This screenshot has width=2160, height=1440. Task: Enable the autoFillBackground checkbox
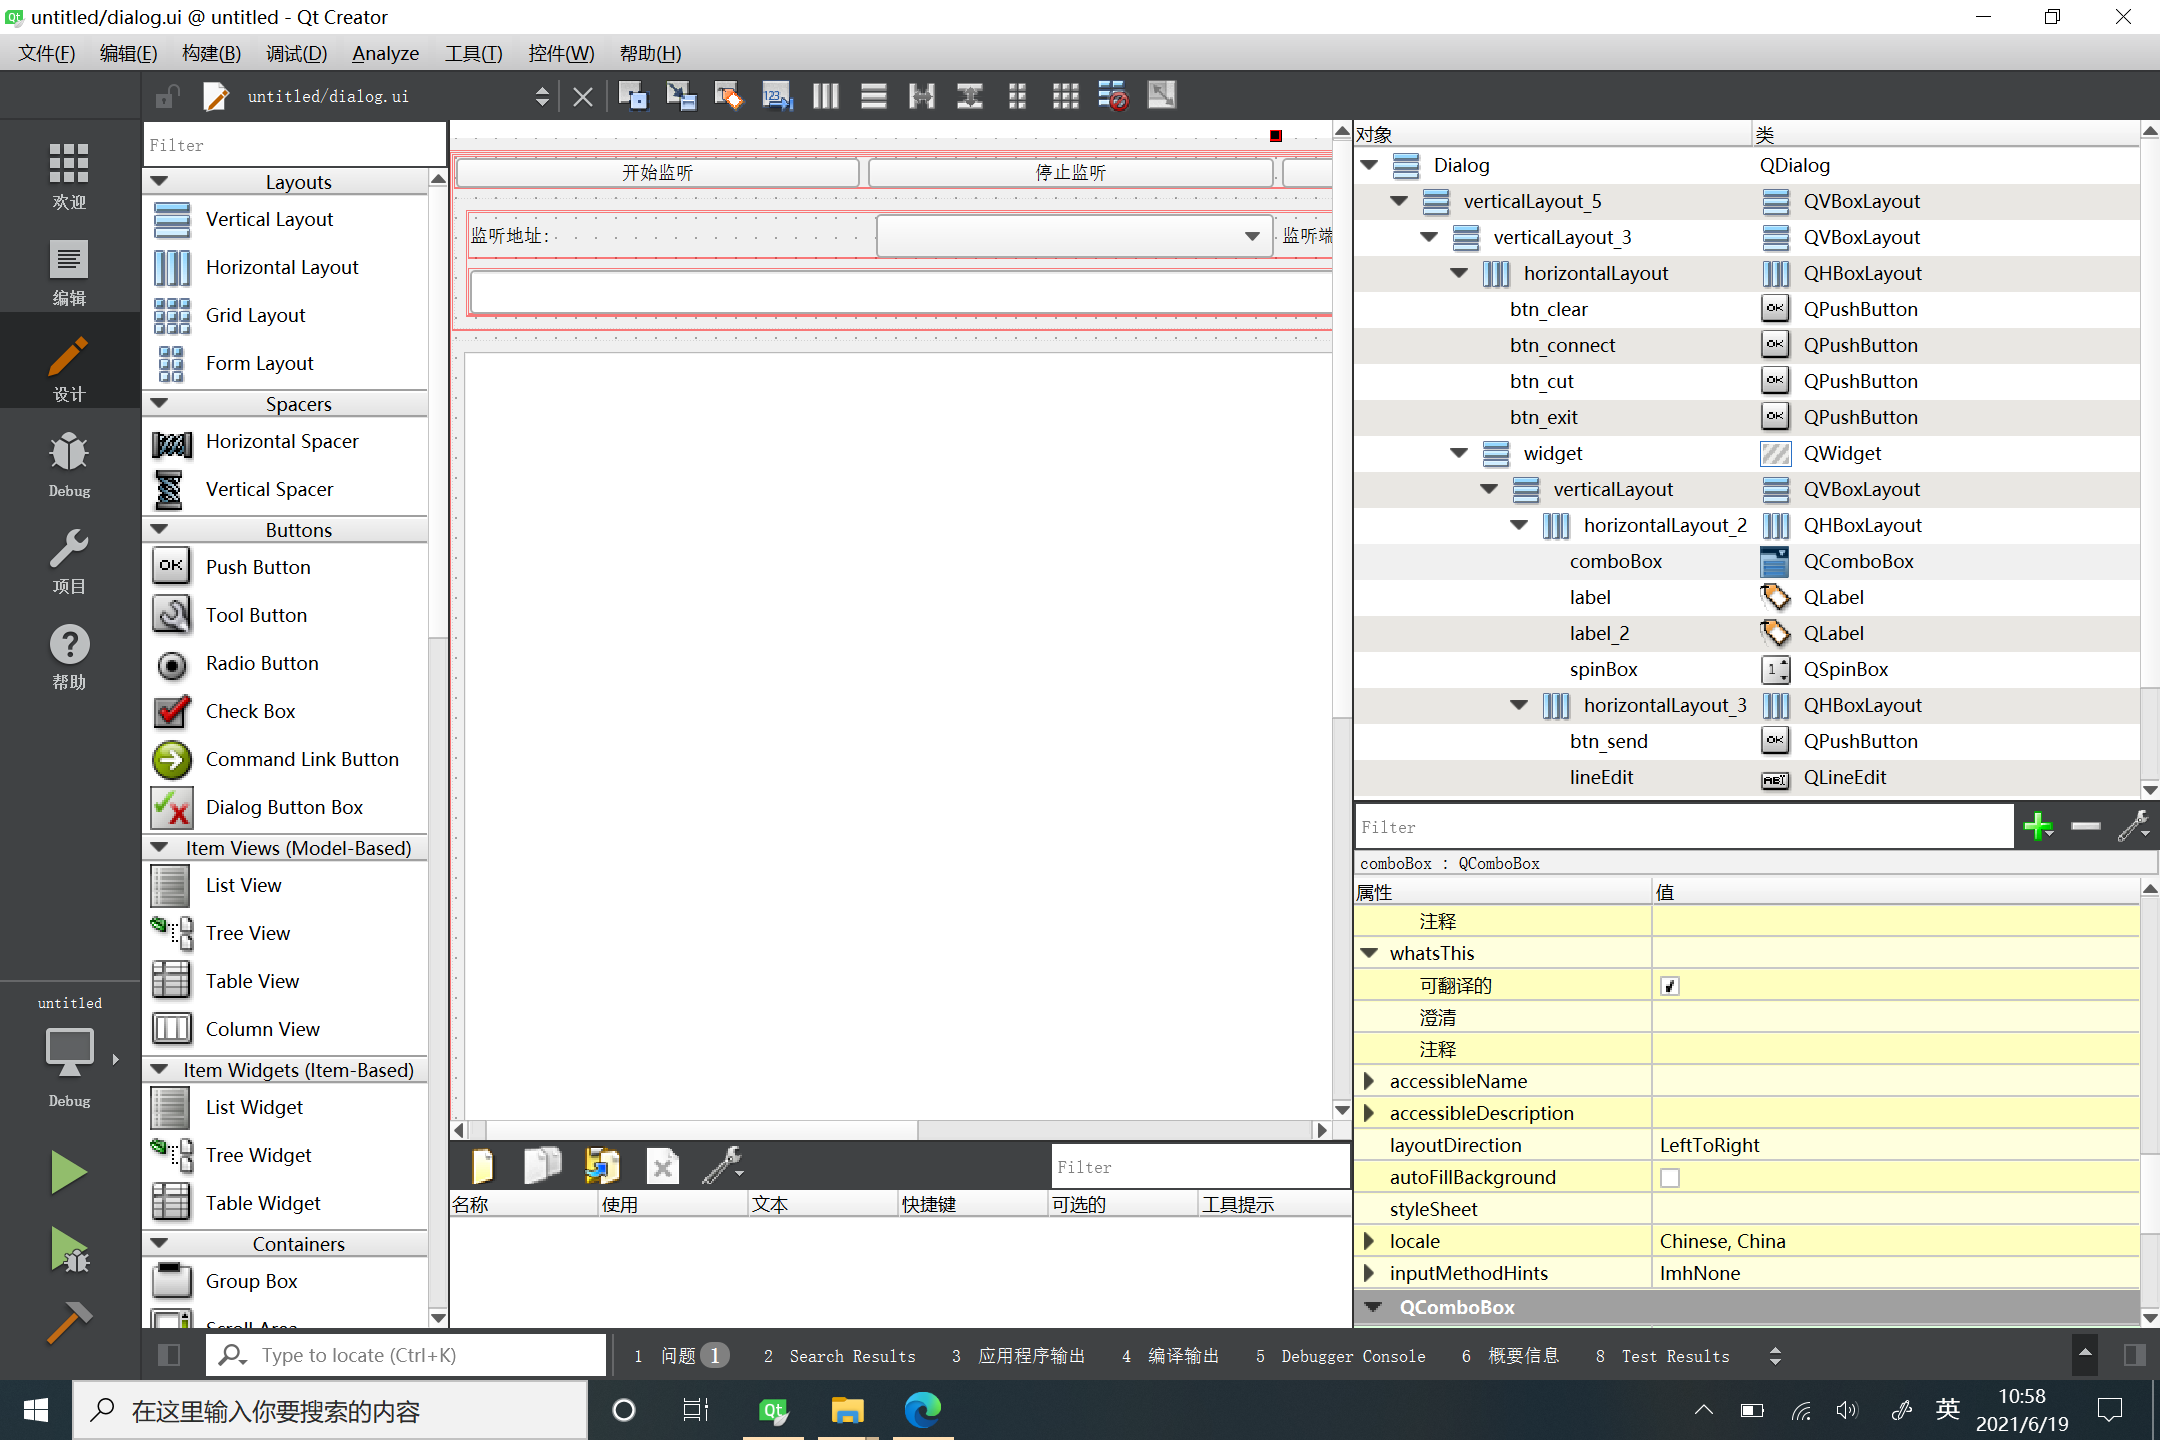1670,1178
